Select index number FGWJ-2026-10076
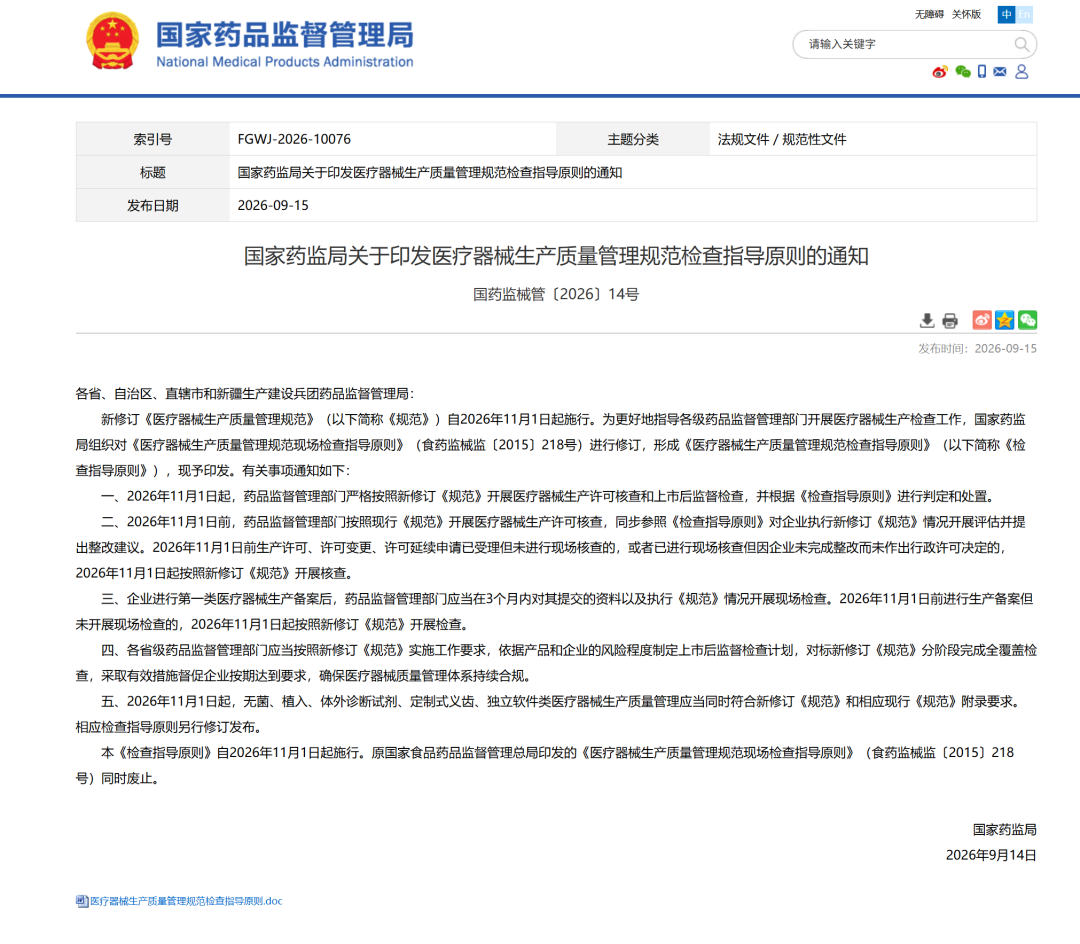Viewport: 1080px width, 944px height. coord(294,140)
